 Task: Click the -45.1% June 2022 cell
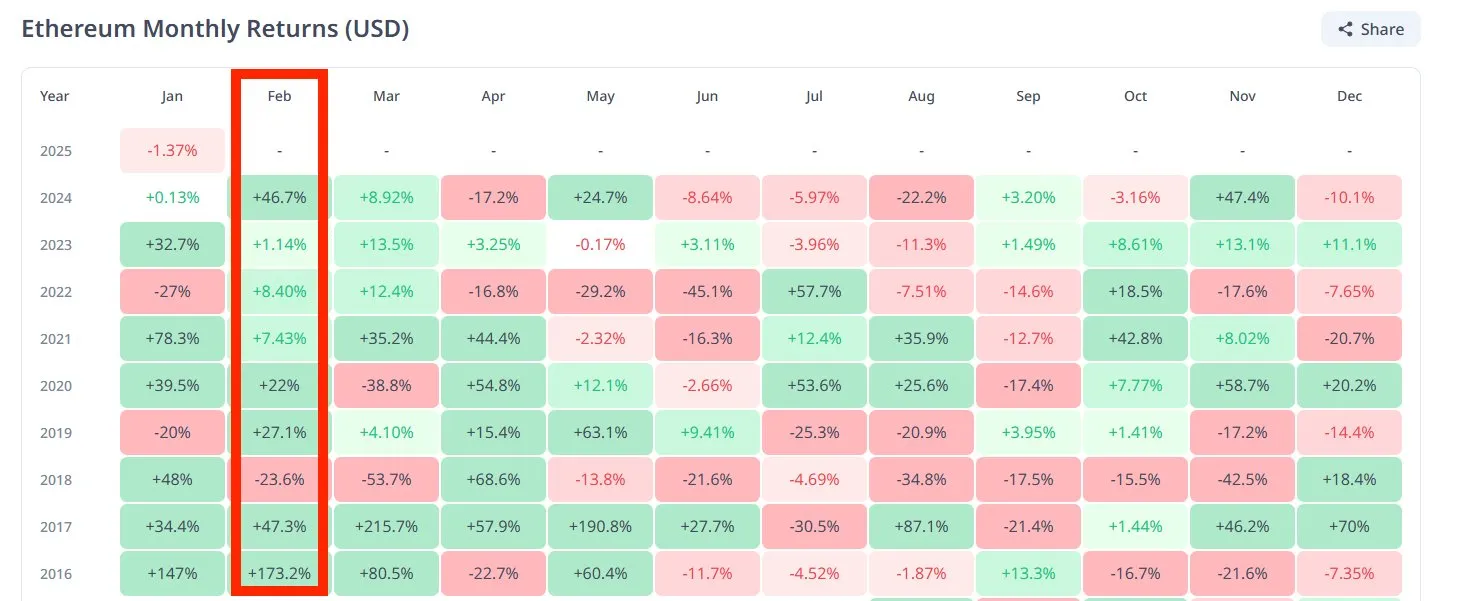707,291
